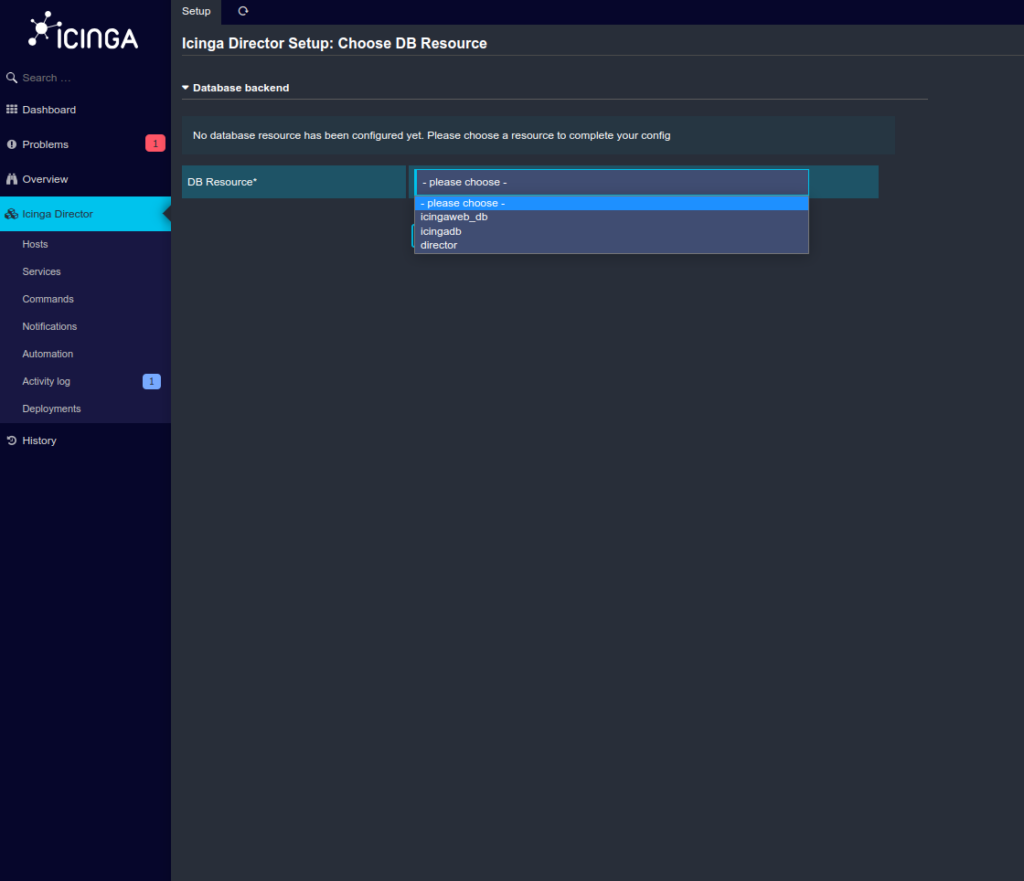Open Automation under Icinga Director

86,354
